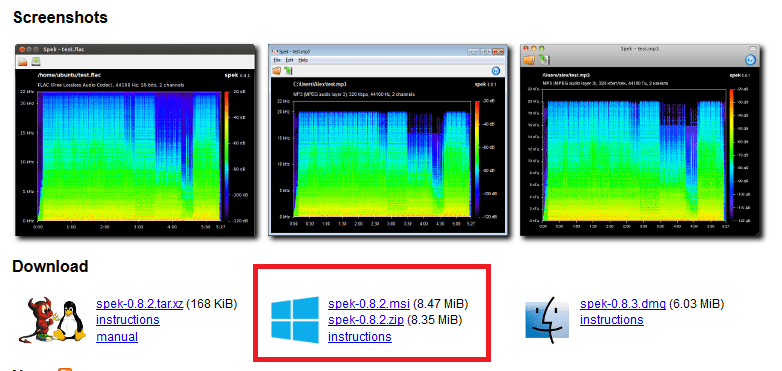Screen dimensions: 782x371
Task: Download spek-0.8.3.dmg for Mac
Action: click(x=623, y=303)
